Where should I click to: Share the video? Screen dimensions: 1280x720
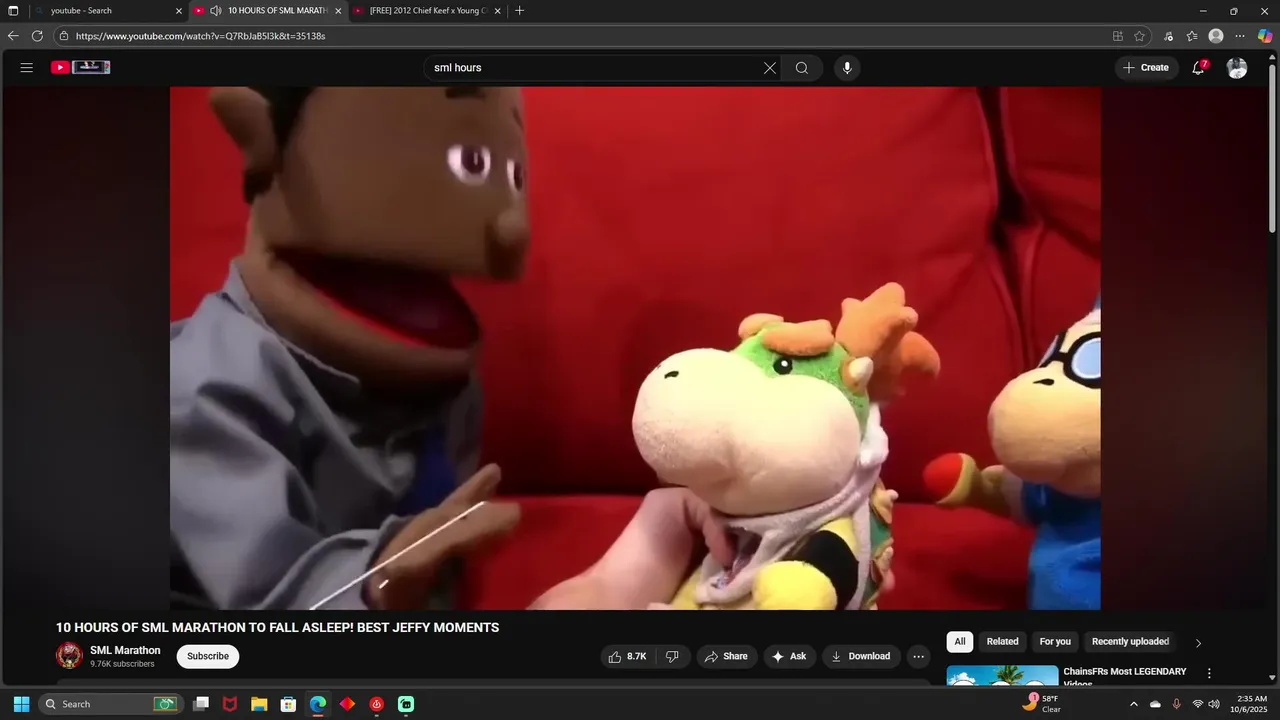(727, 656)
